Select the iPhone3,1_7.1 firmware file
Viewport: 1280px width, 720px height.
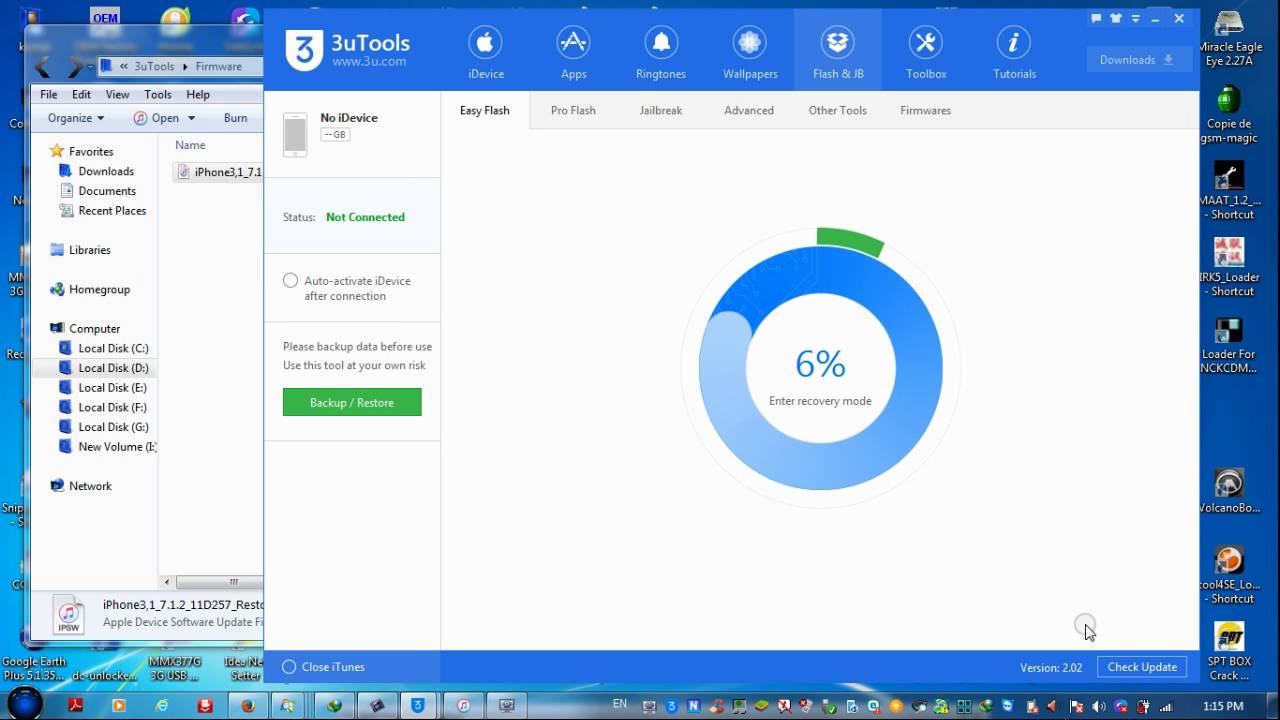tap(219, 172)
